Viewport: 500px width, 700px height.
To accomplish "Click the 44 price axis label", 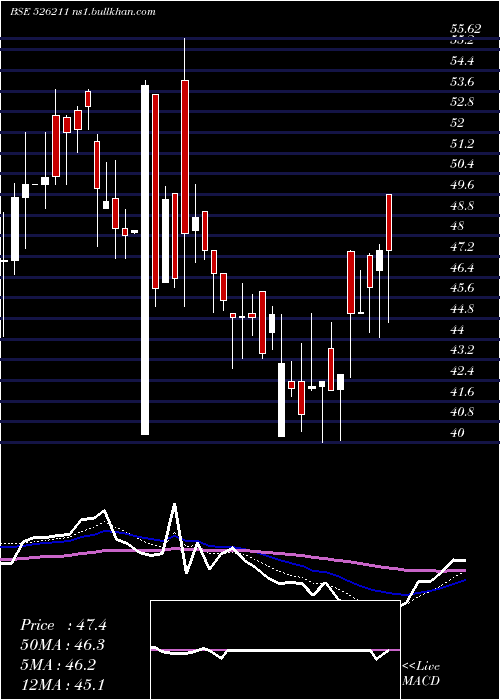I will [x=457, y=329].
